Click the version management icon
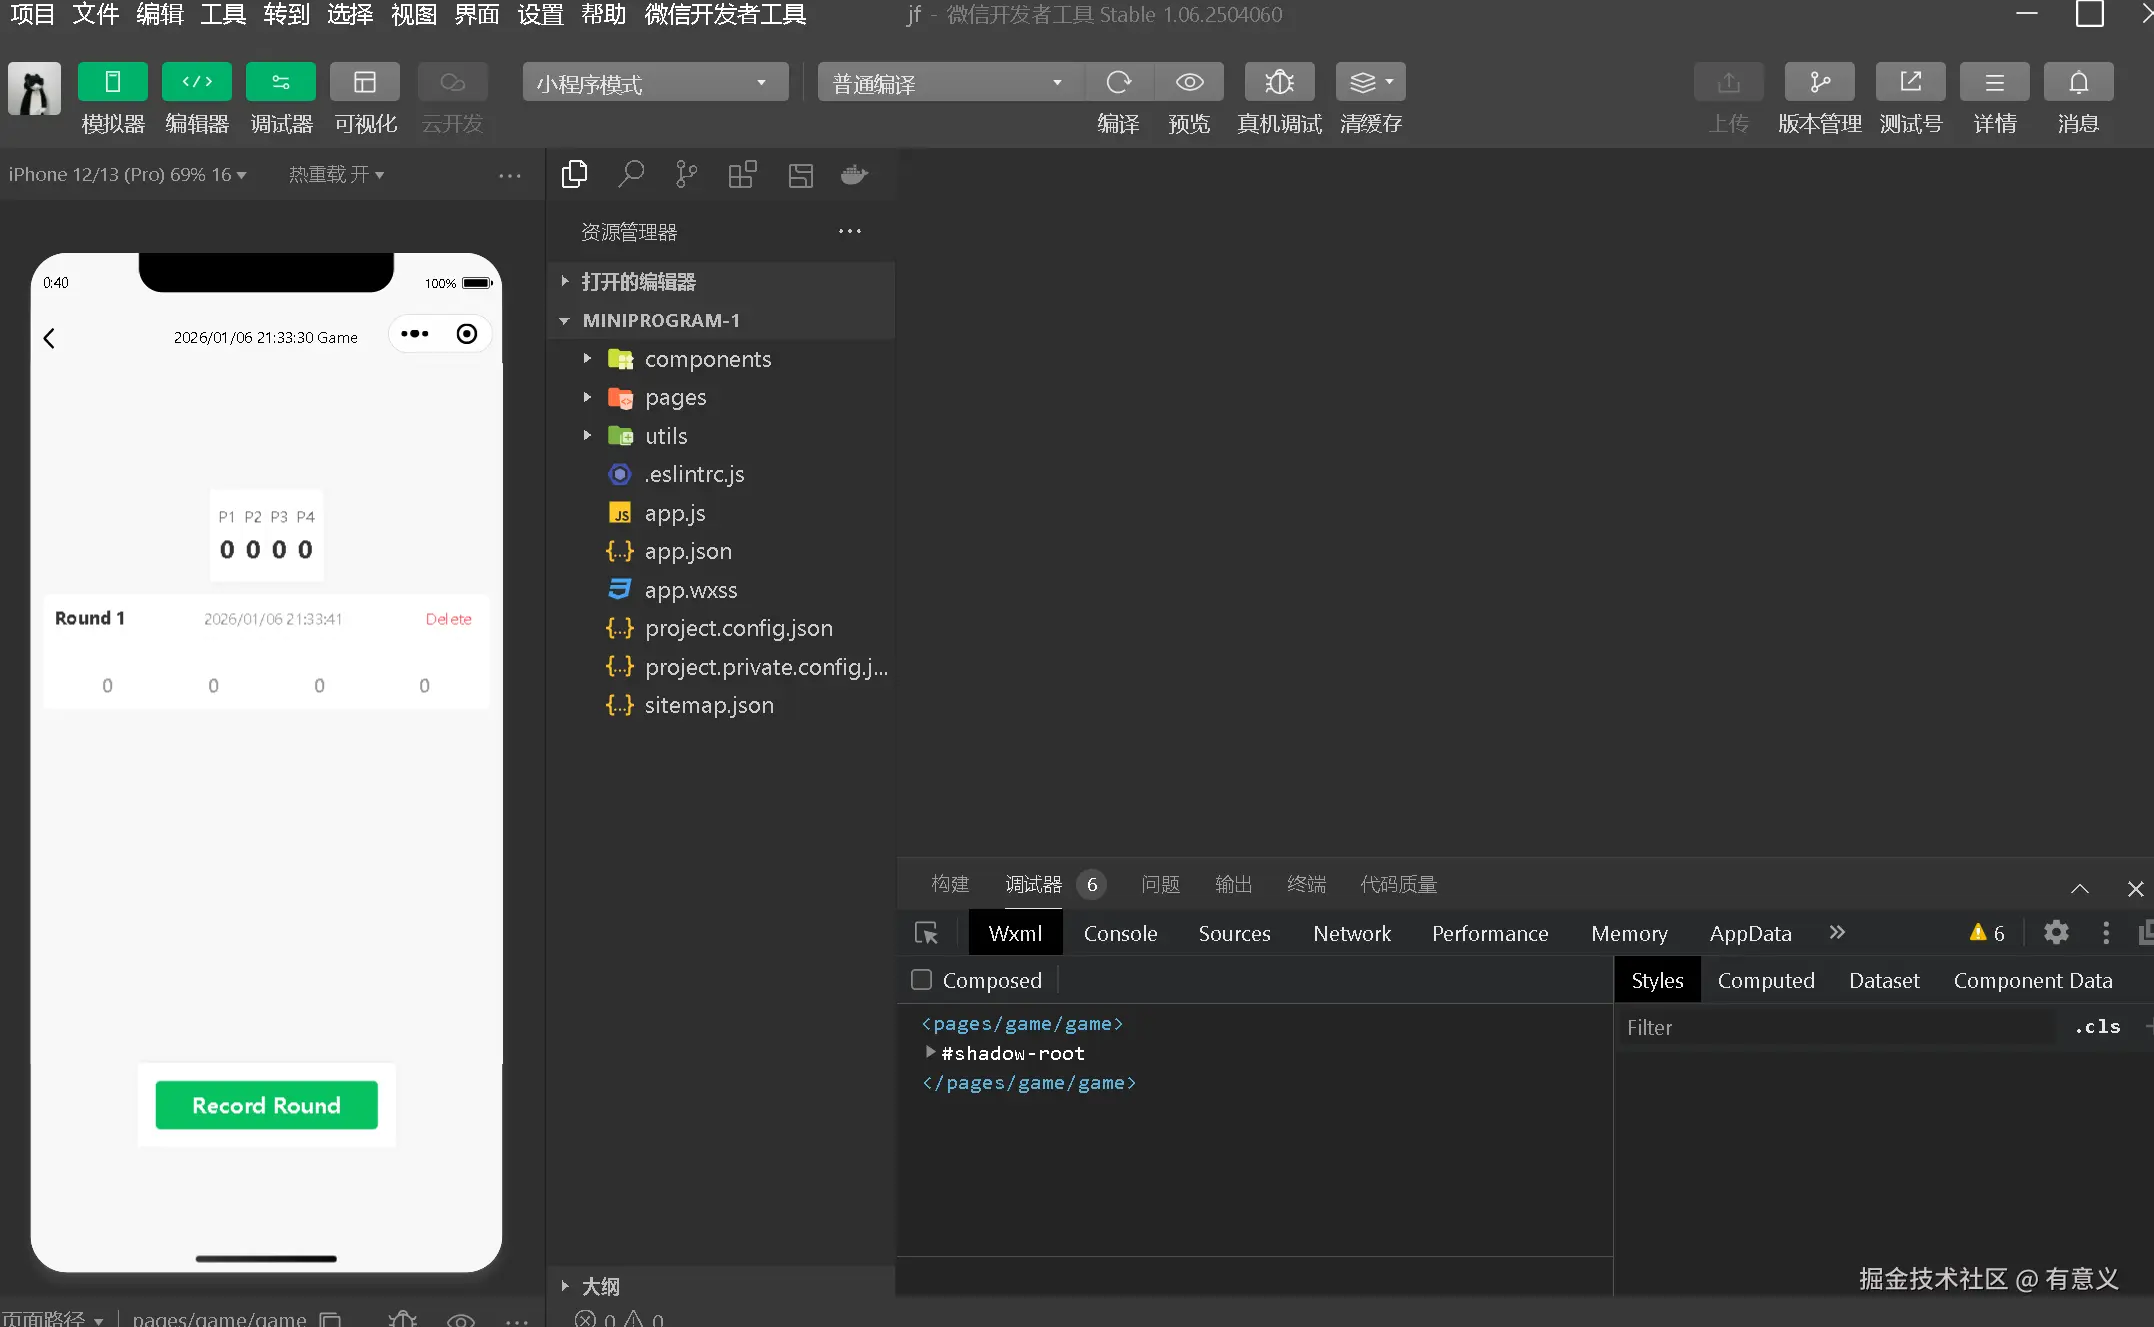 click(1819, 82)
